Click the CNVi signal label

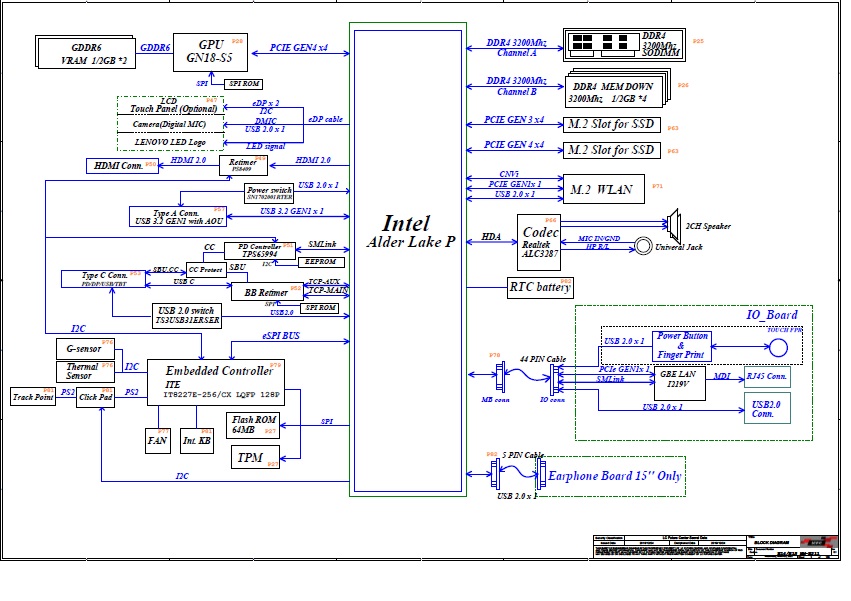pos(509,174)
